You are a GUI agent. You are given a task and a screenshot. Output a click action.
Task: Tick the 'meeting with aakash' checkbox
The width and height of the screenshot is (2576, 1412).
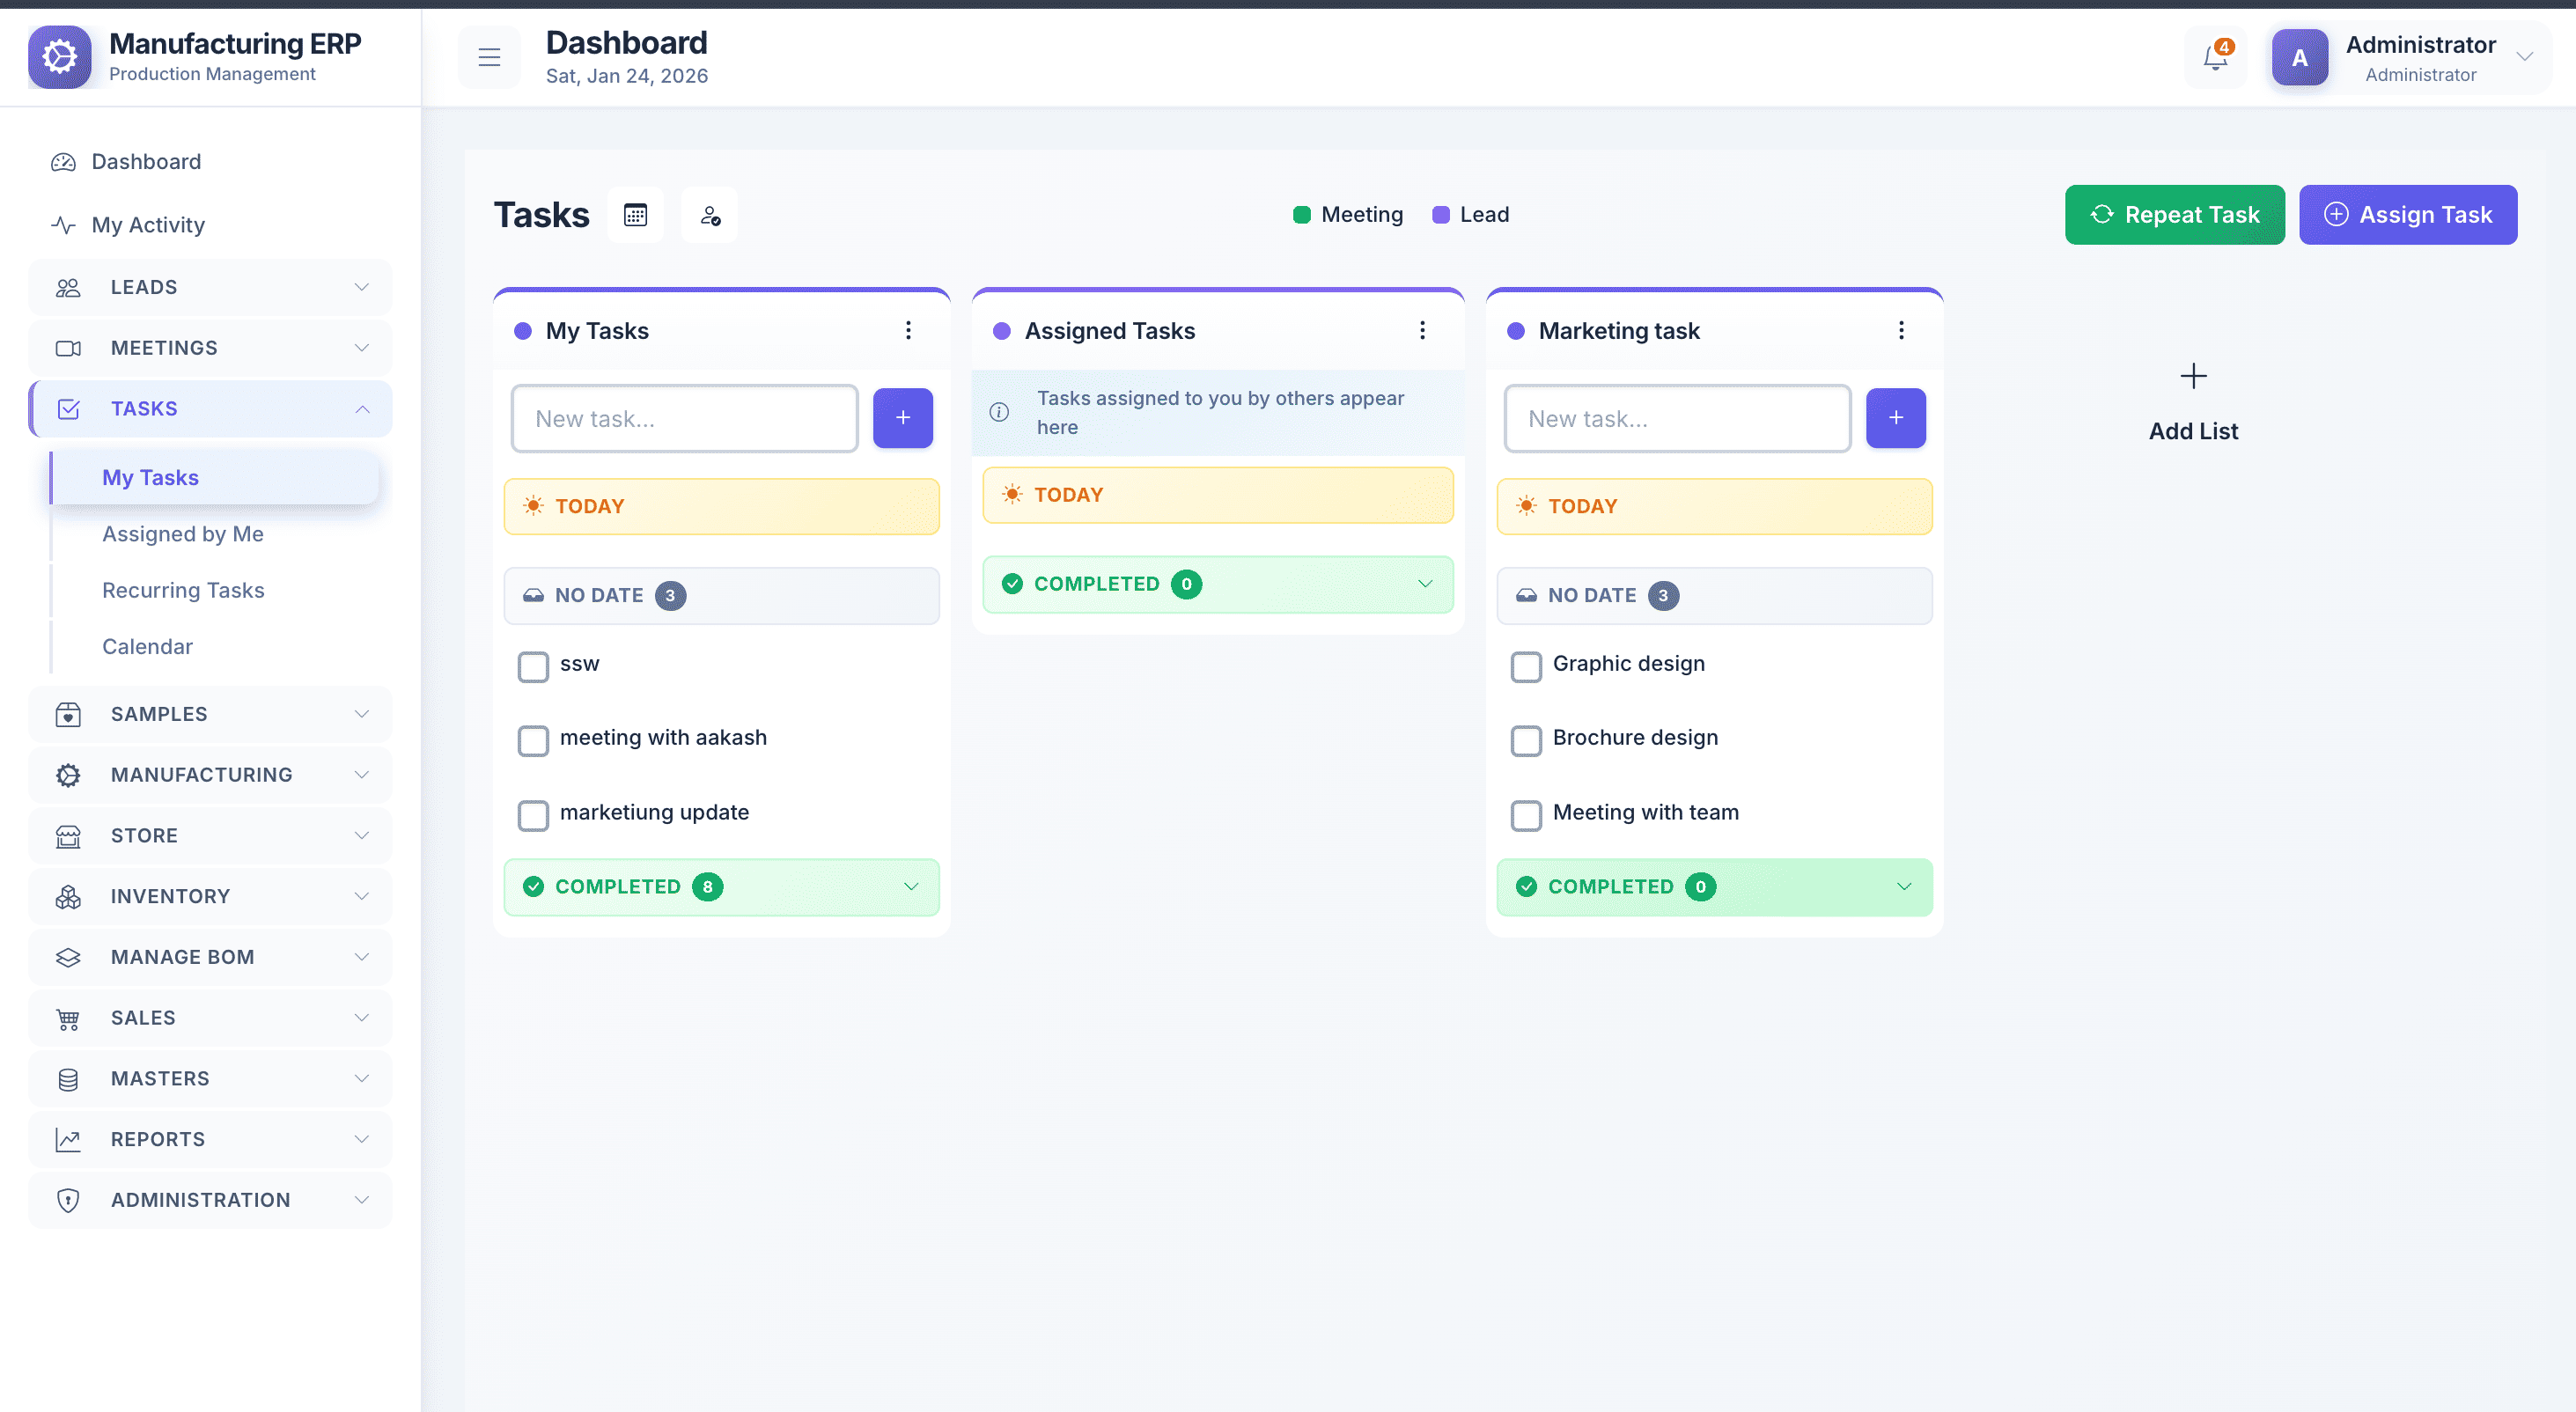coord(533,740)
